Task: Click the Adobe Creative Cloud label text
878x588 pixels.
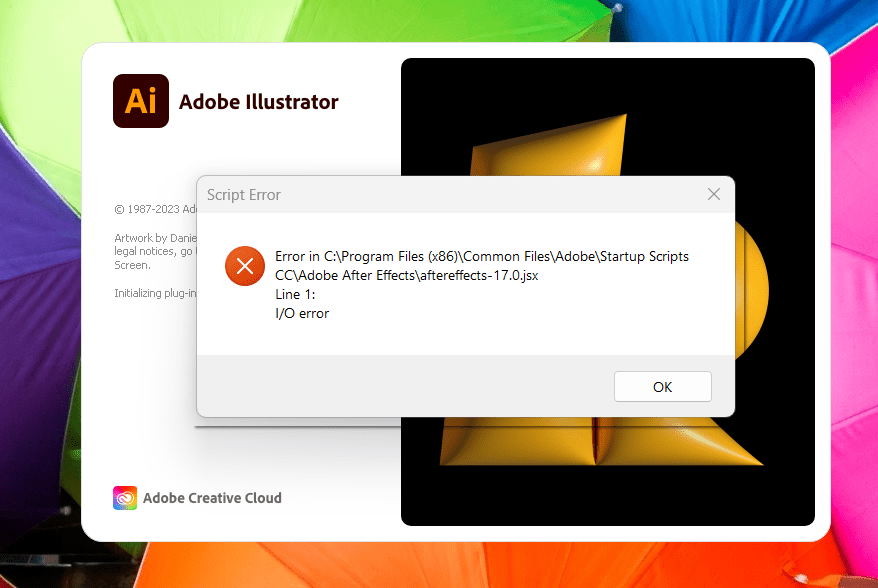Action: 213,497
